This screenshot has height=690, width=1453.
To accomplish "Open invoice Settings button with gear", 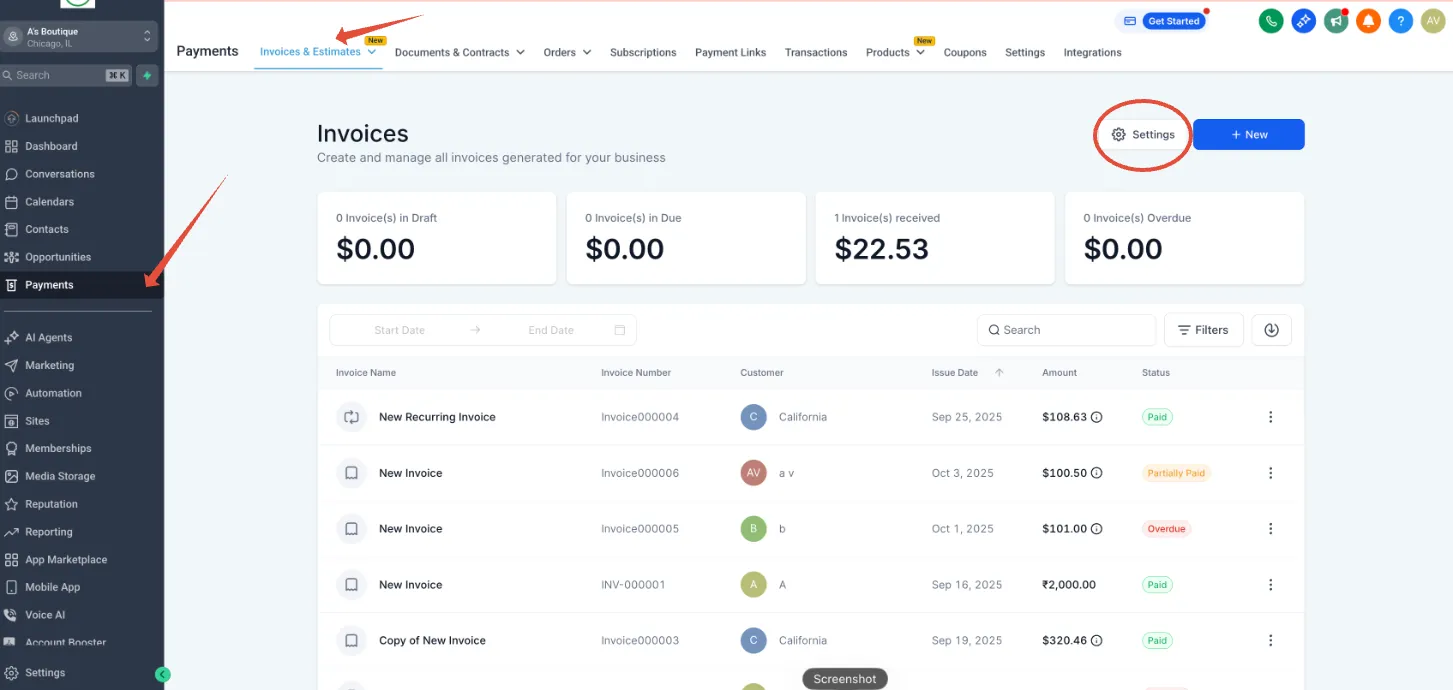I will coord(1144,135).
